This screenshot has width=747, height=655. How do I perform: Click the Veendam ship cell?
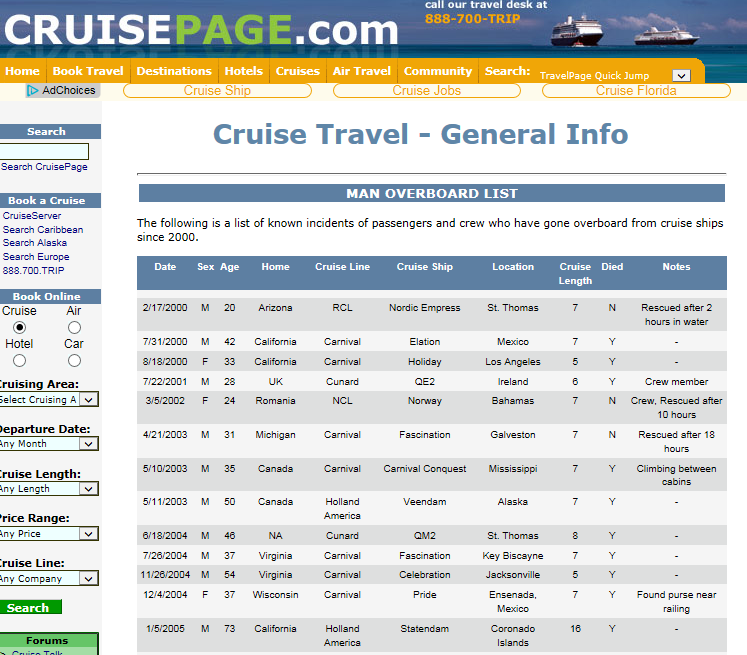pyautogui.click(x=424, y=502)
